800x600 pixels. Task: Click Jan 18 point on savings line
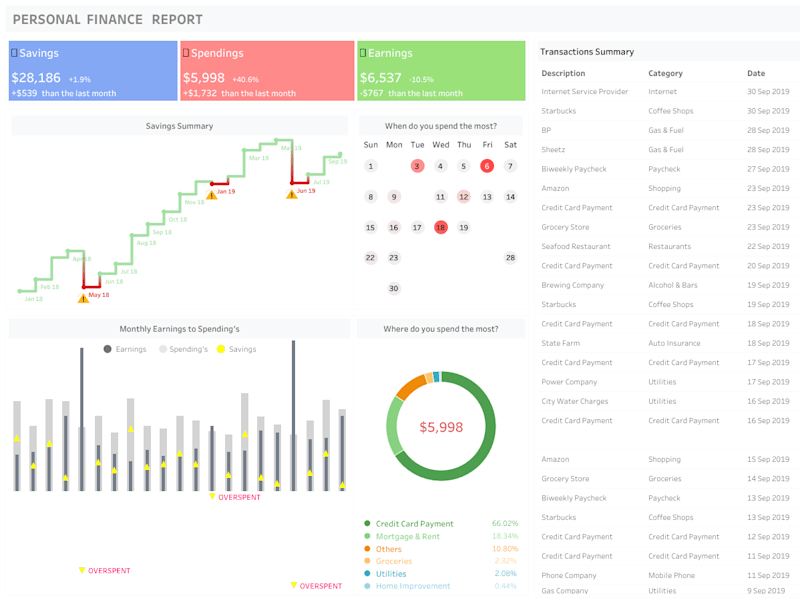(x=20, y=291)
